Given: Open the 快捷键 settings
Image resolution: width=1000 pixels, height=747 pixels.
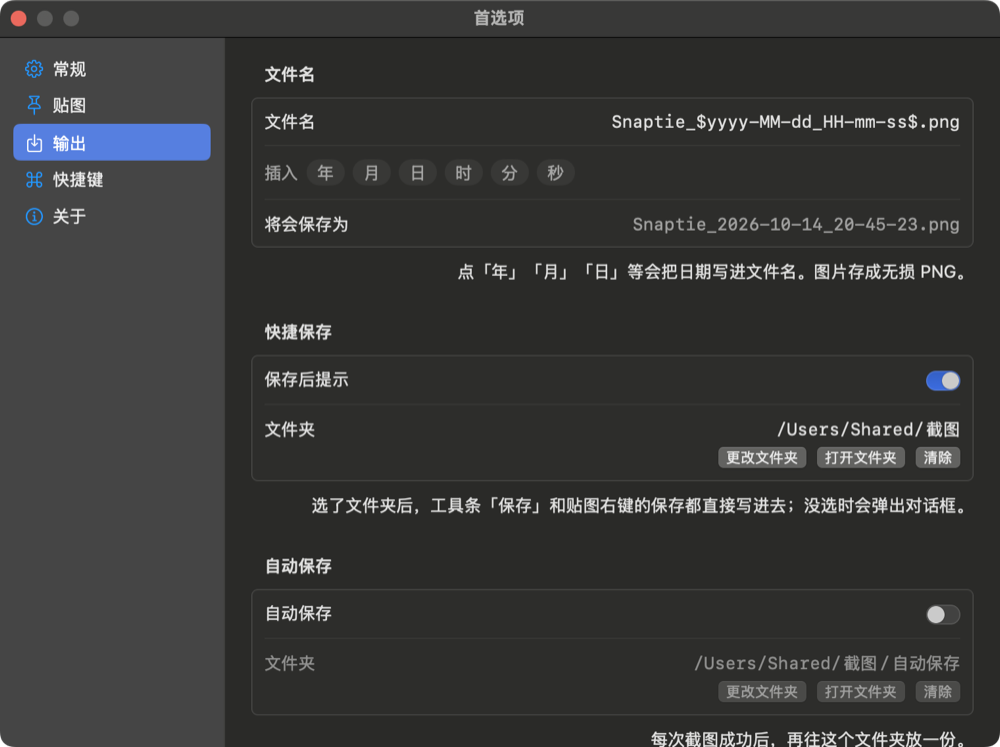Looking at the screenshot, I should coord(112,180).
